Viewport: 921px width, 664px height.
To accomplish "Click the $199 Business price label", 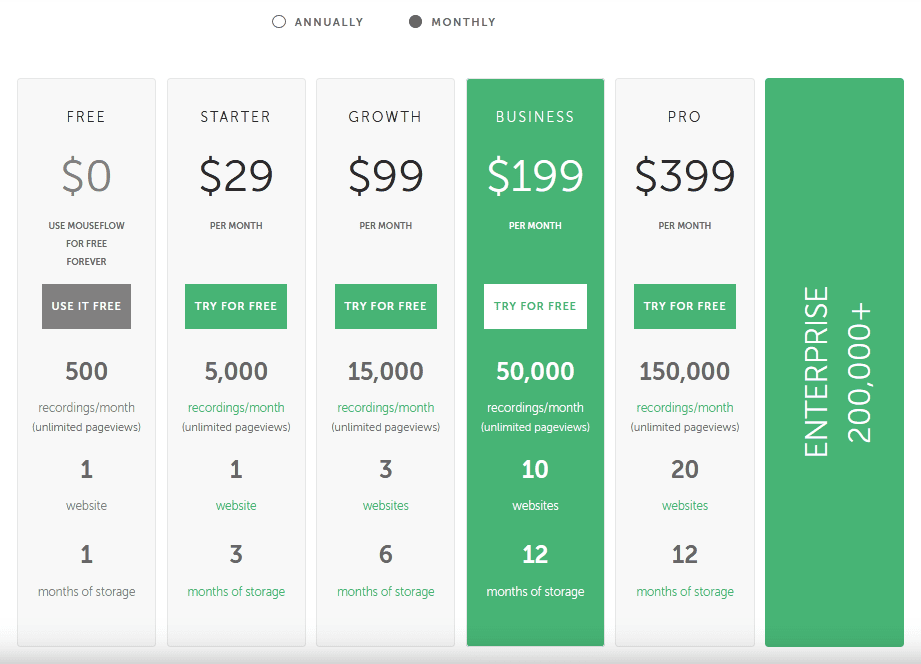I will 535,175.
